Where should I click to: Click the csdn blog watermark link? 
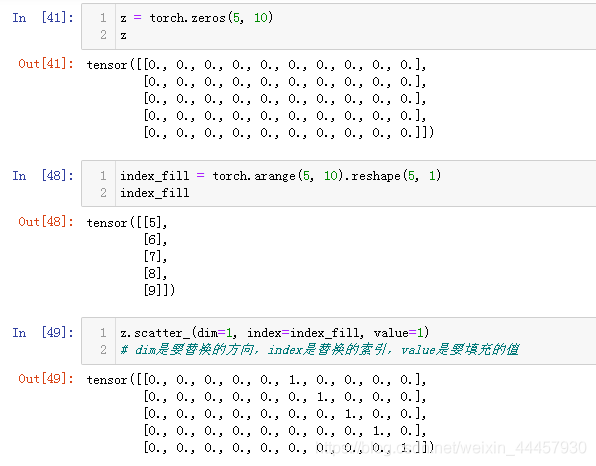[x=452, y=448]
